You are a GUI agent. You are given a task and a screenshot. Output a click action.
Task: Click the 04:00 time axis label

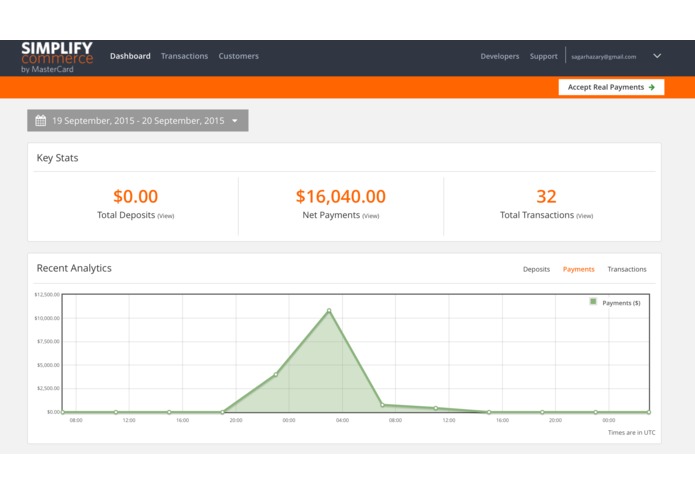pos(342,420)
